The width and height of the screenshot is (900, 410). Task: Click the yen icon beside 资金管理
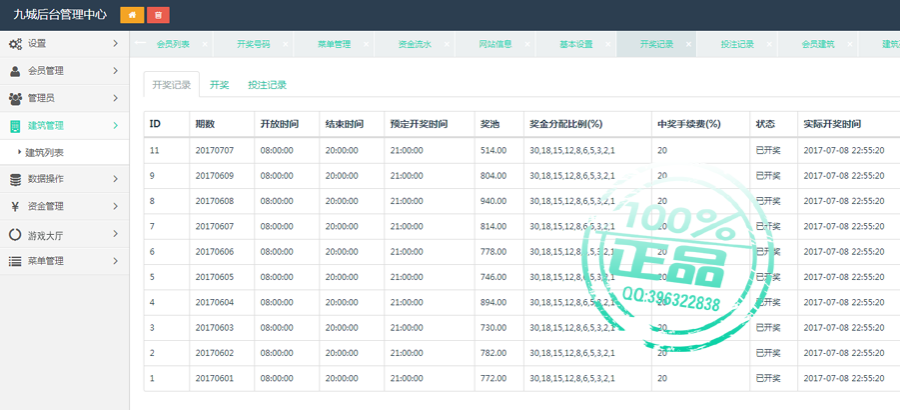tap(15, 207)
